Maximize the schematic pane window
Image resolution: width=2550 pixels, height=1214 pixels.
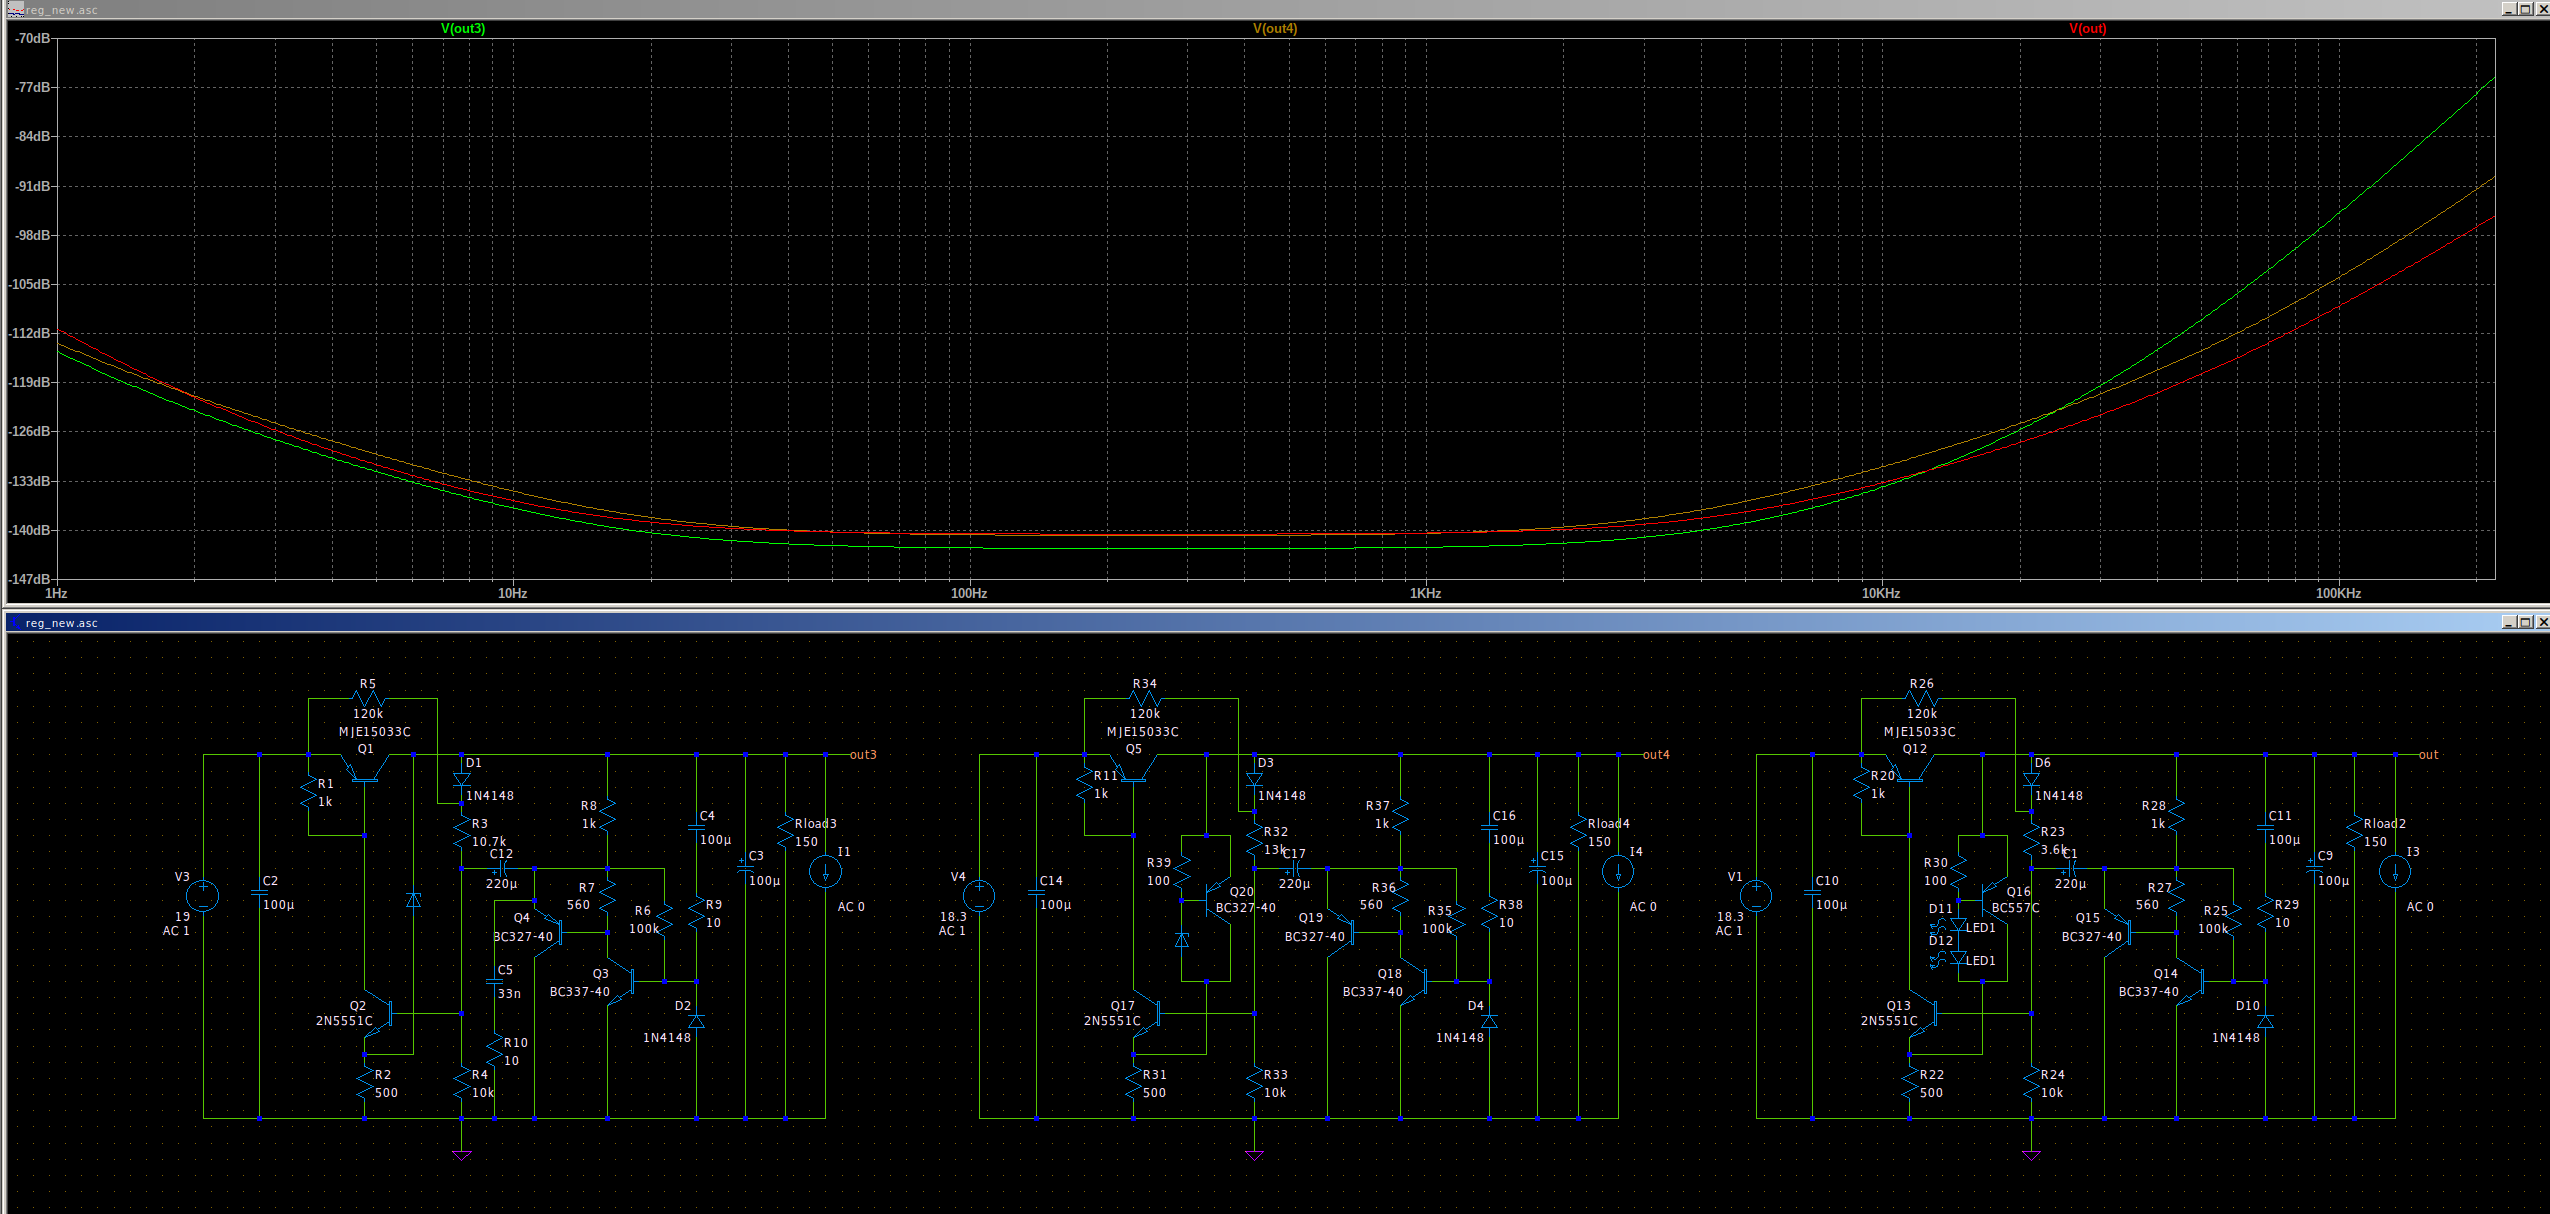pyautogui.click(x=2526, y=622)
